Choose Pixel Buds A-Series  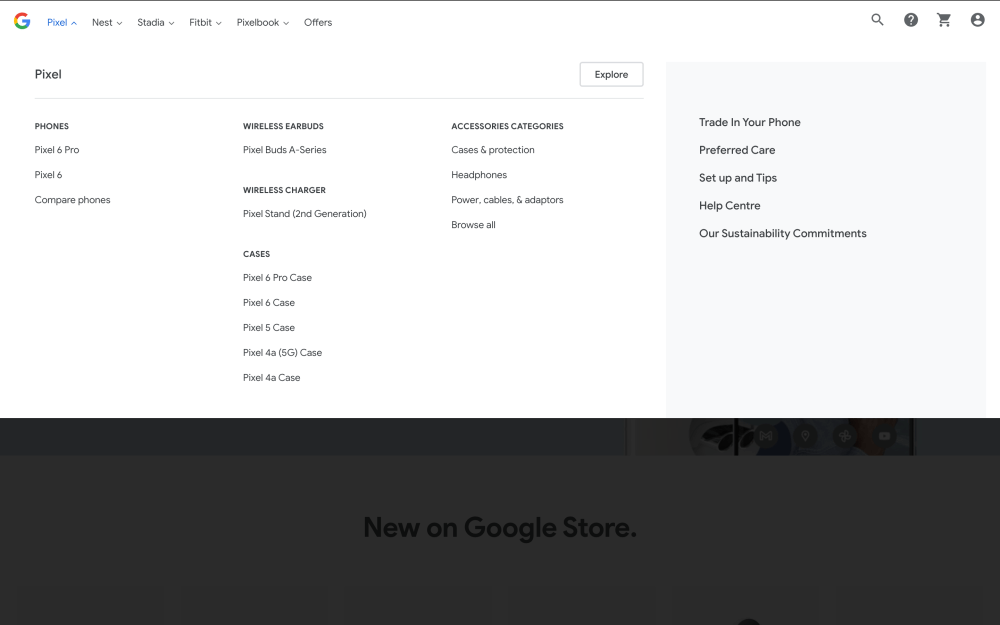click(x=284, y=150)
